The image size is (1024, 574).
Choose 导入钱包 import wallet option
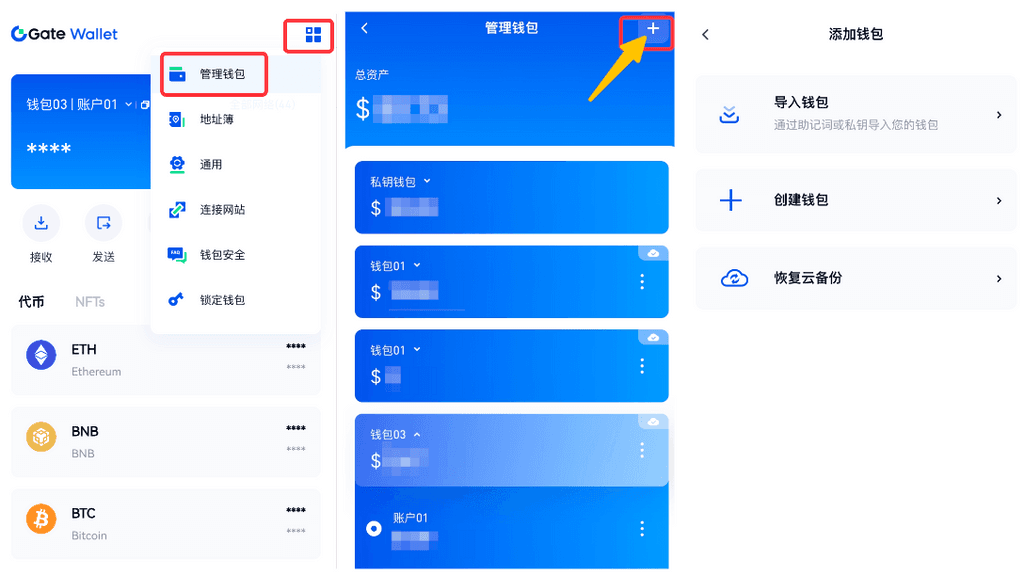(856, 114)
